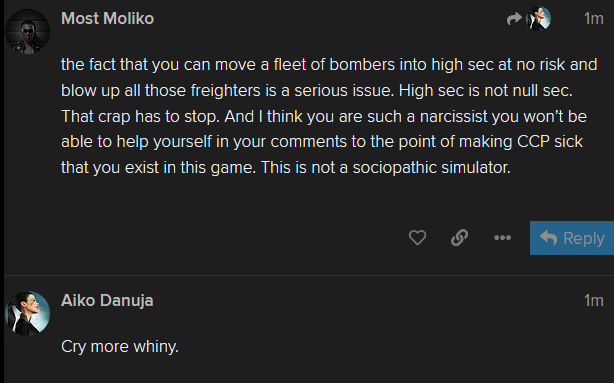
Task: Click the "Cry more whiny." reply text
Action: pyautogui.click(x=120, y=347)
